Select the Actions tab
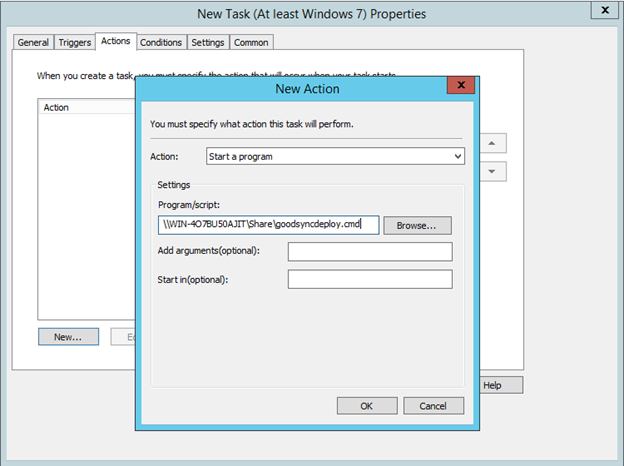624x466 pixels. [x=116, y=41]
